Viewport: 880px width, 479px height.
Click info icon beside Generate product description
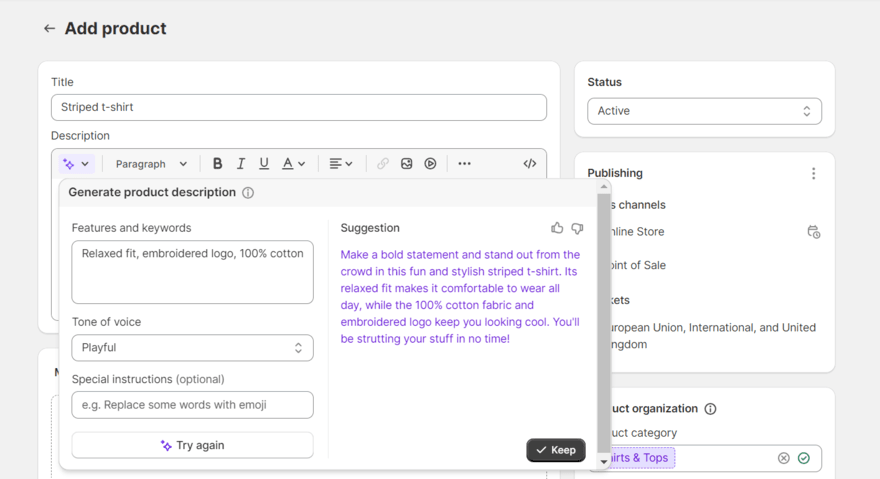[248, 193]
